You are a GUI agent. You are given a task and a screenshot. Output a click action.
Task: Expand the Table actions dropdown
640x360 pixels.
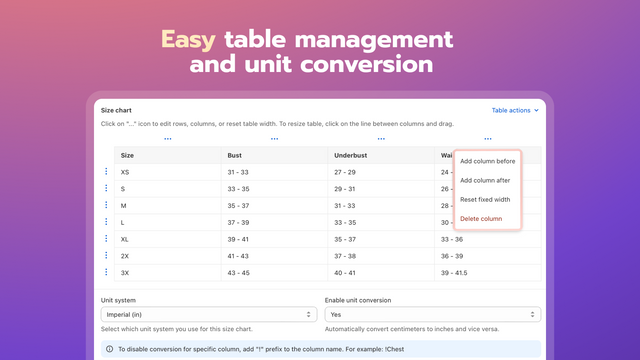click(515, 110)
